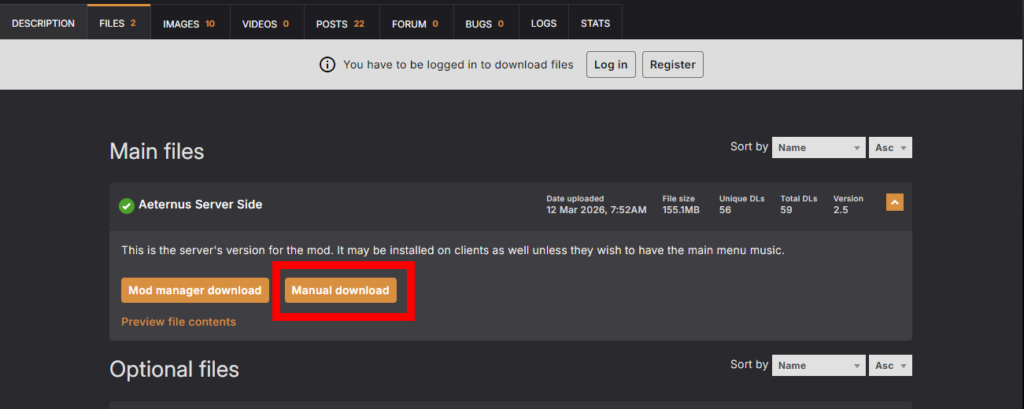Show the Stats tab
Viewport: 1024px width, 409px height.
pos(596,23)
